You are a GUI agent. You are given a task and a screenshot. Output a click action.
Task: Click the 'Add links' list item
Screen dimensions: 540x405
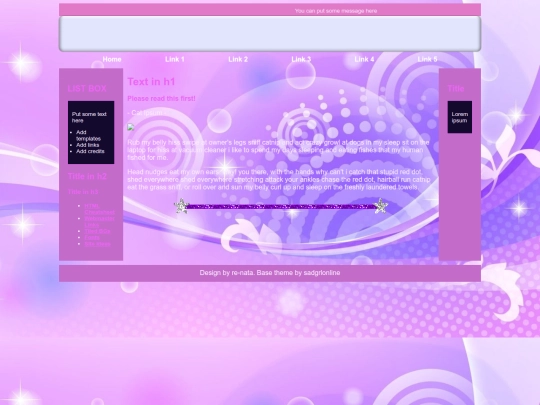pos(87,145)
